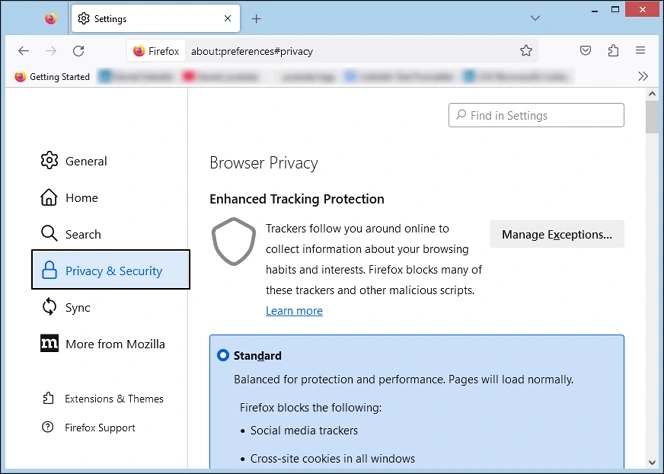Open the Home settings category
The image size is (664, 474).
tap(69, 198)
